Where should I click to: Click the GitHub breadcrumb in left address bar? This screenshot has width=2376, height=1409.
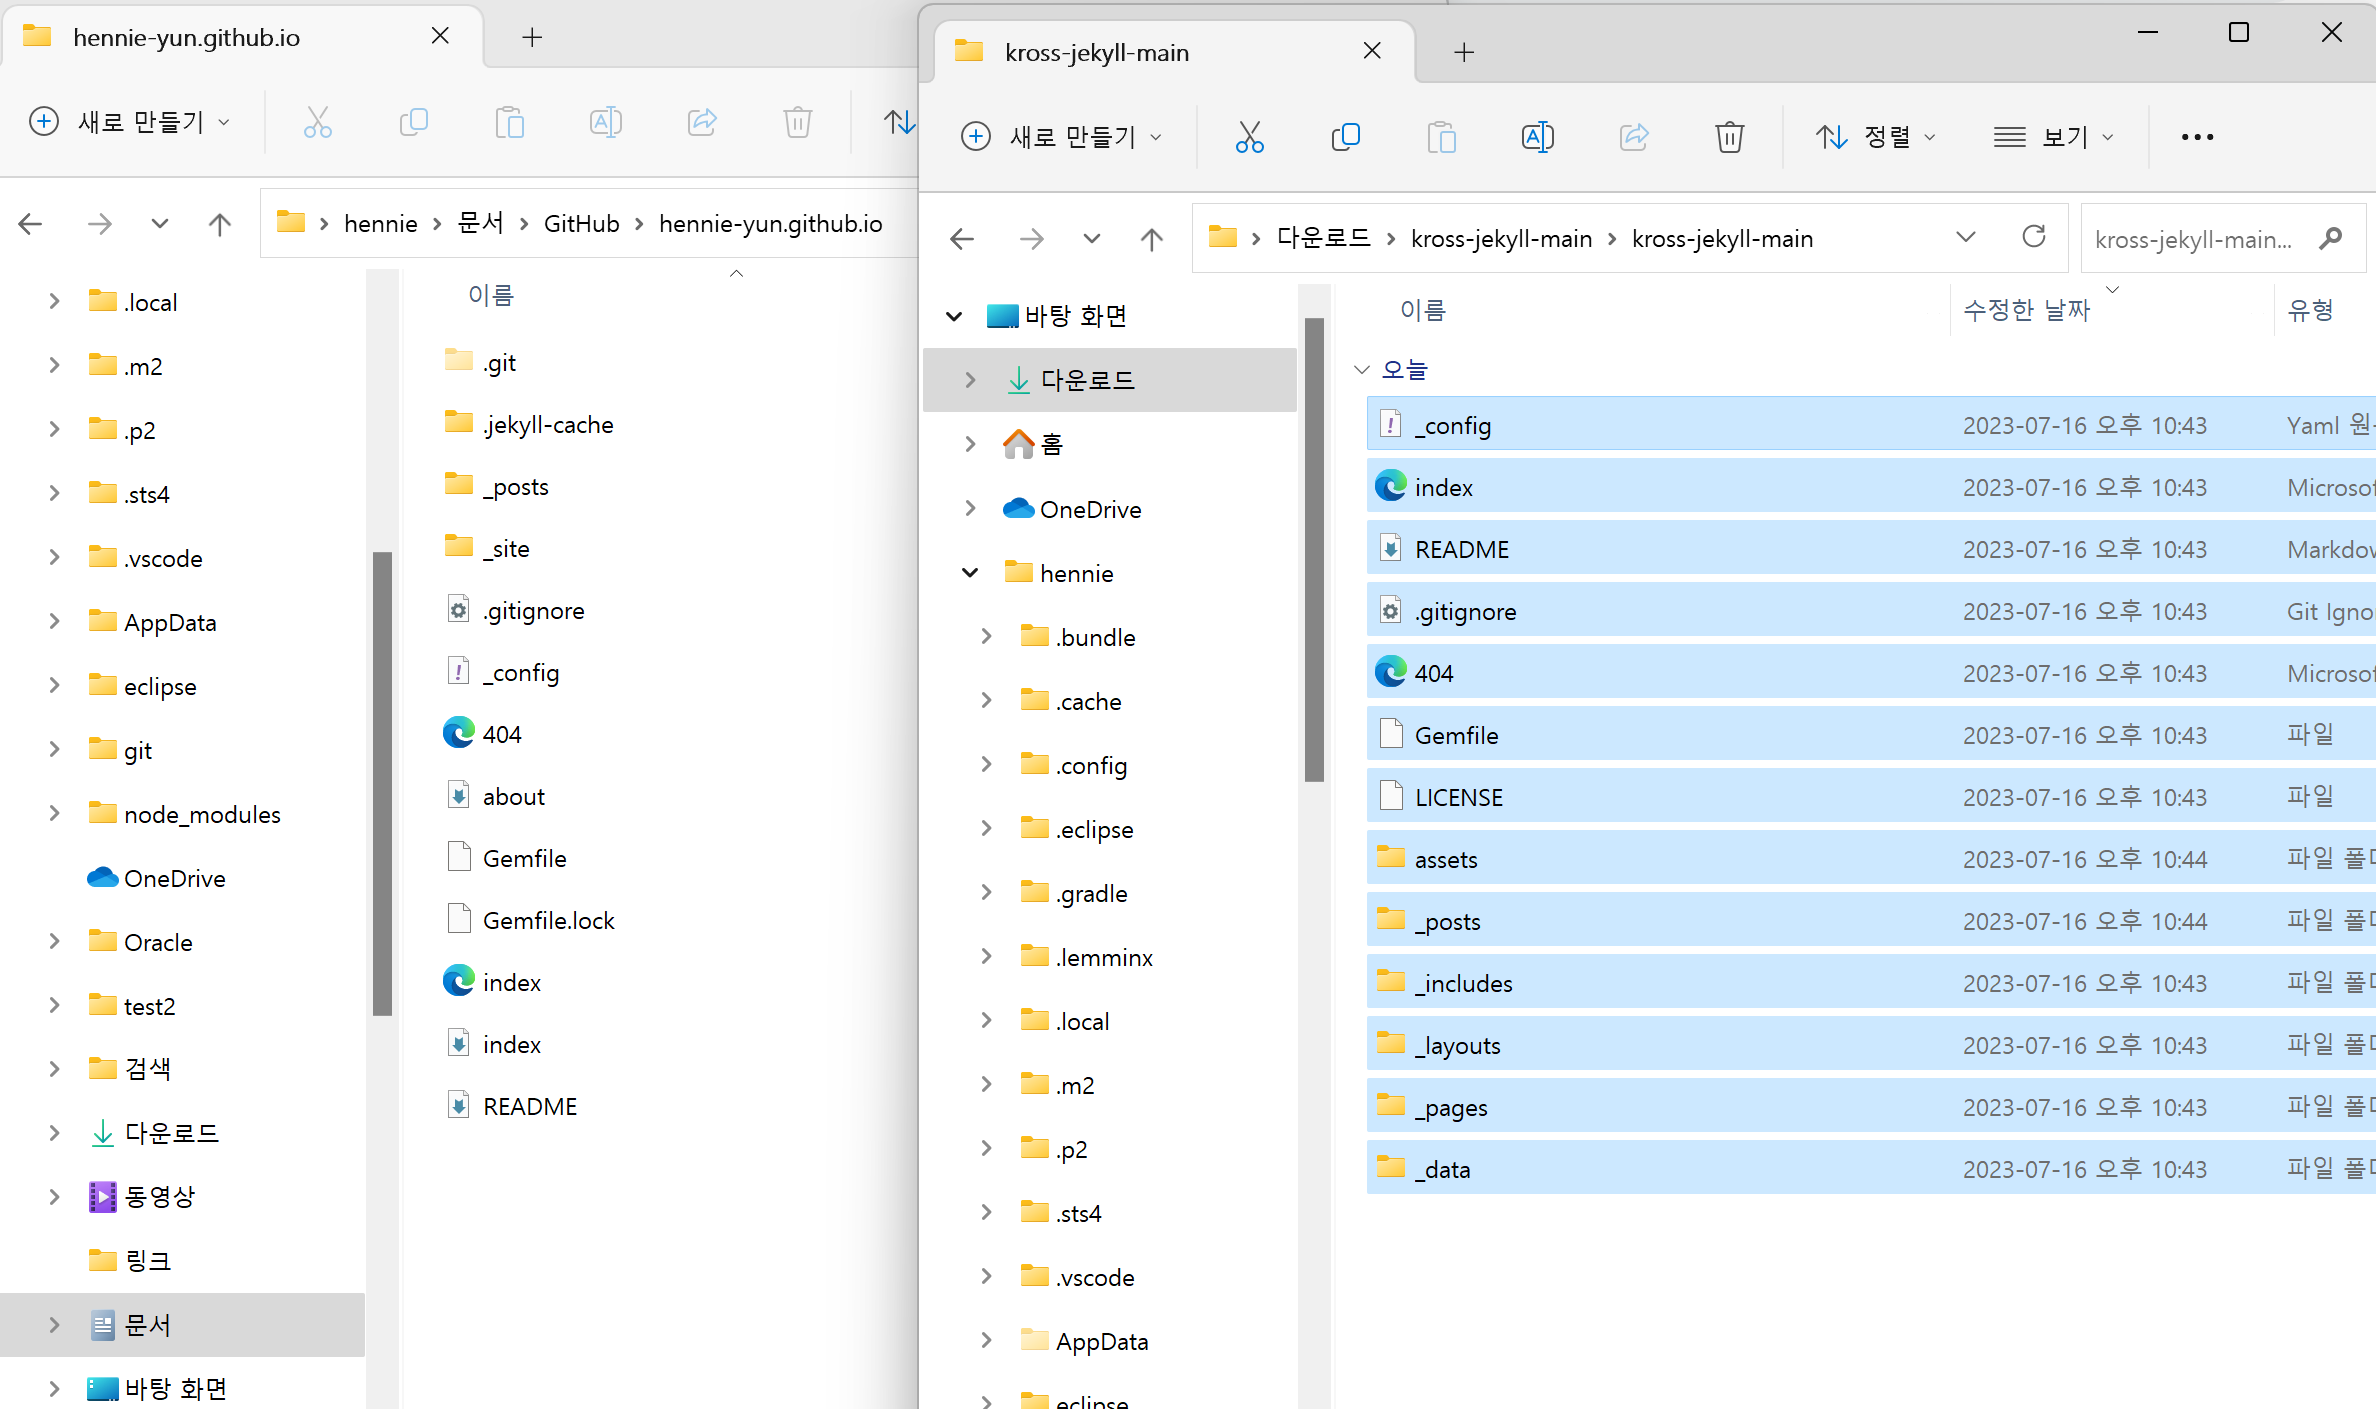(581, 224)
